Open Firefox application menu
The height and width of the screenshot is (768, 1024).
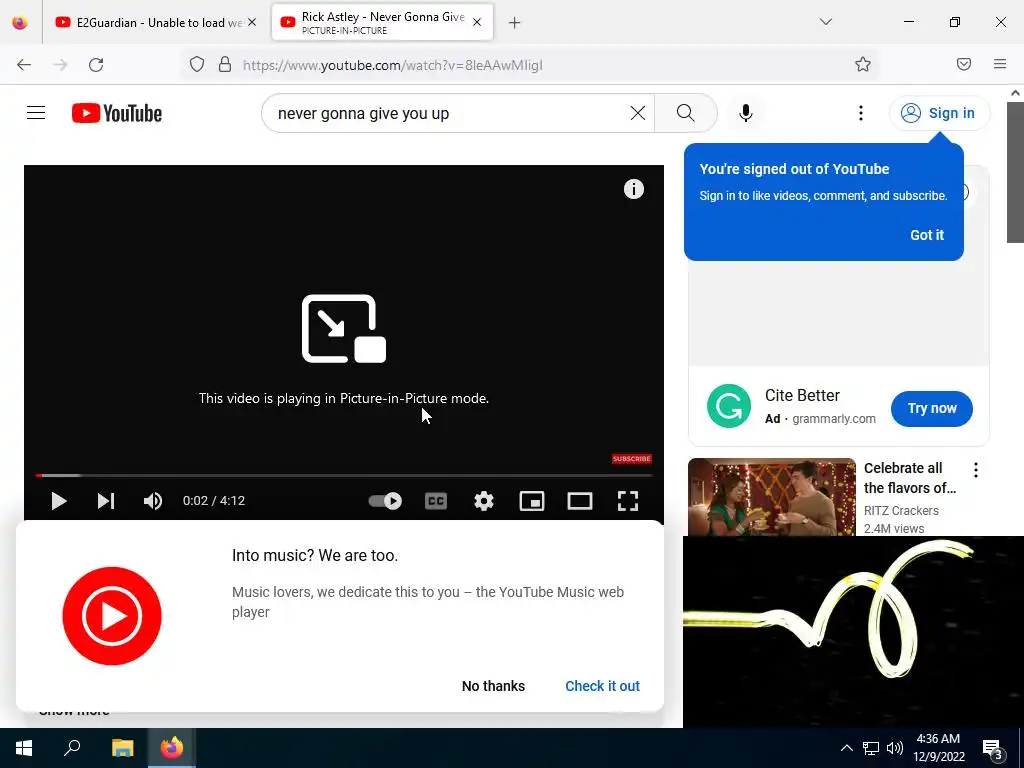1000,64
